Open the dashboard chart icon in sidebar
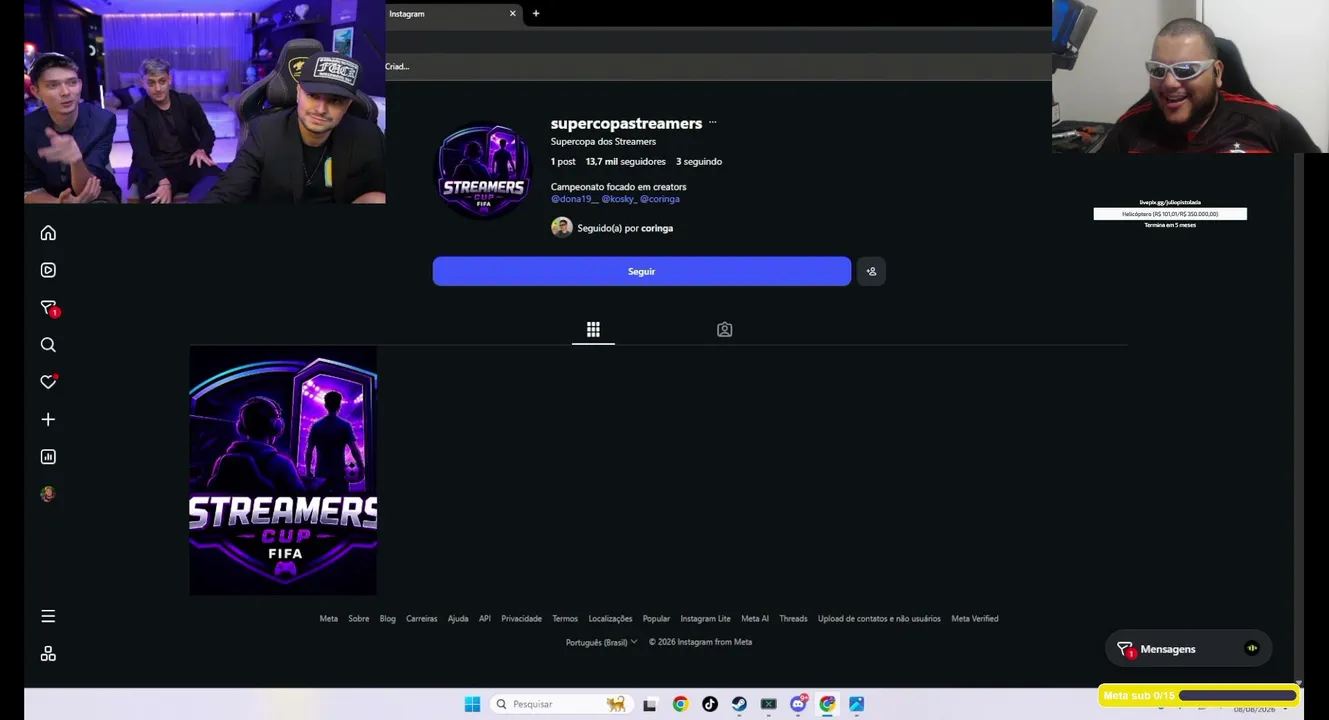The image size is (1329, 720). click(x=48, y=457)
